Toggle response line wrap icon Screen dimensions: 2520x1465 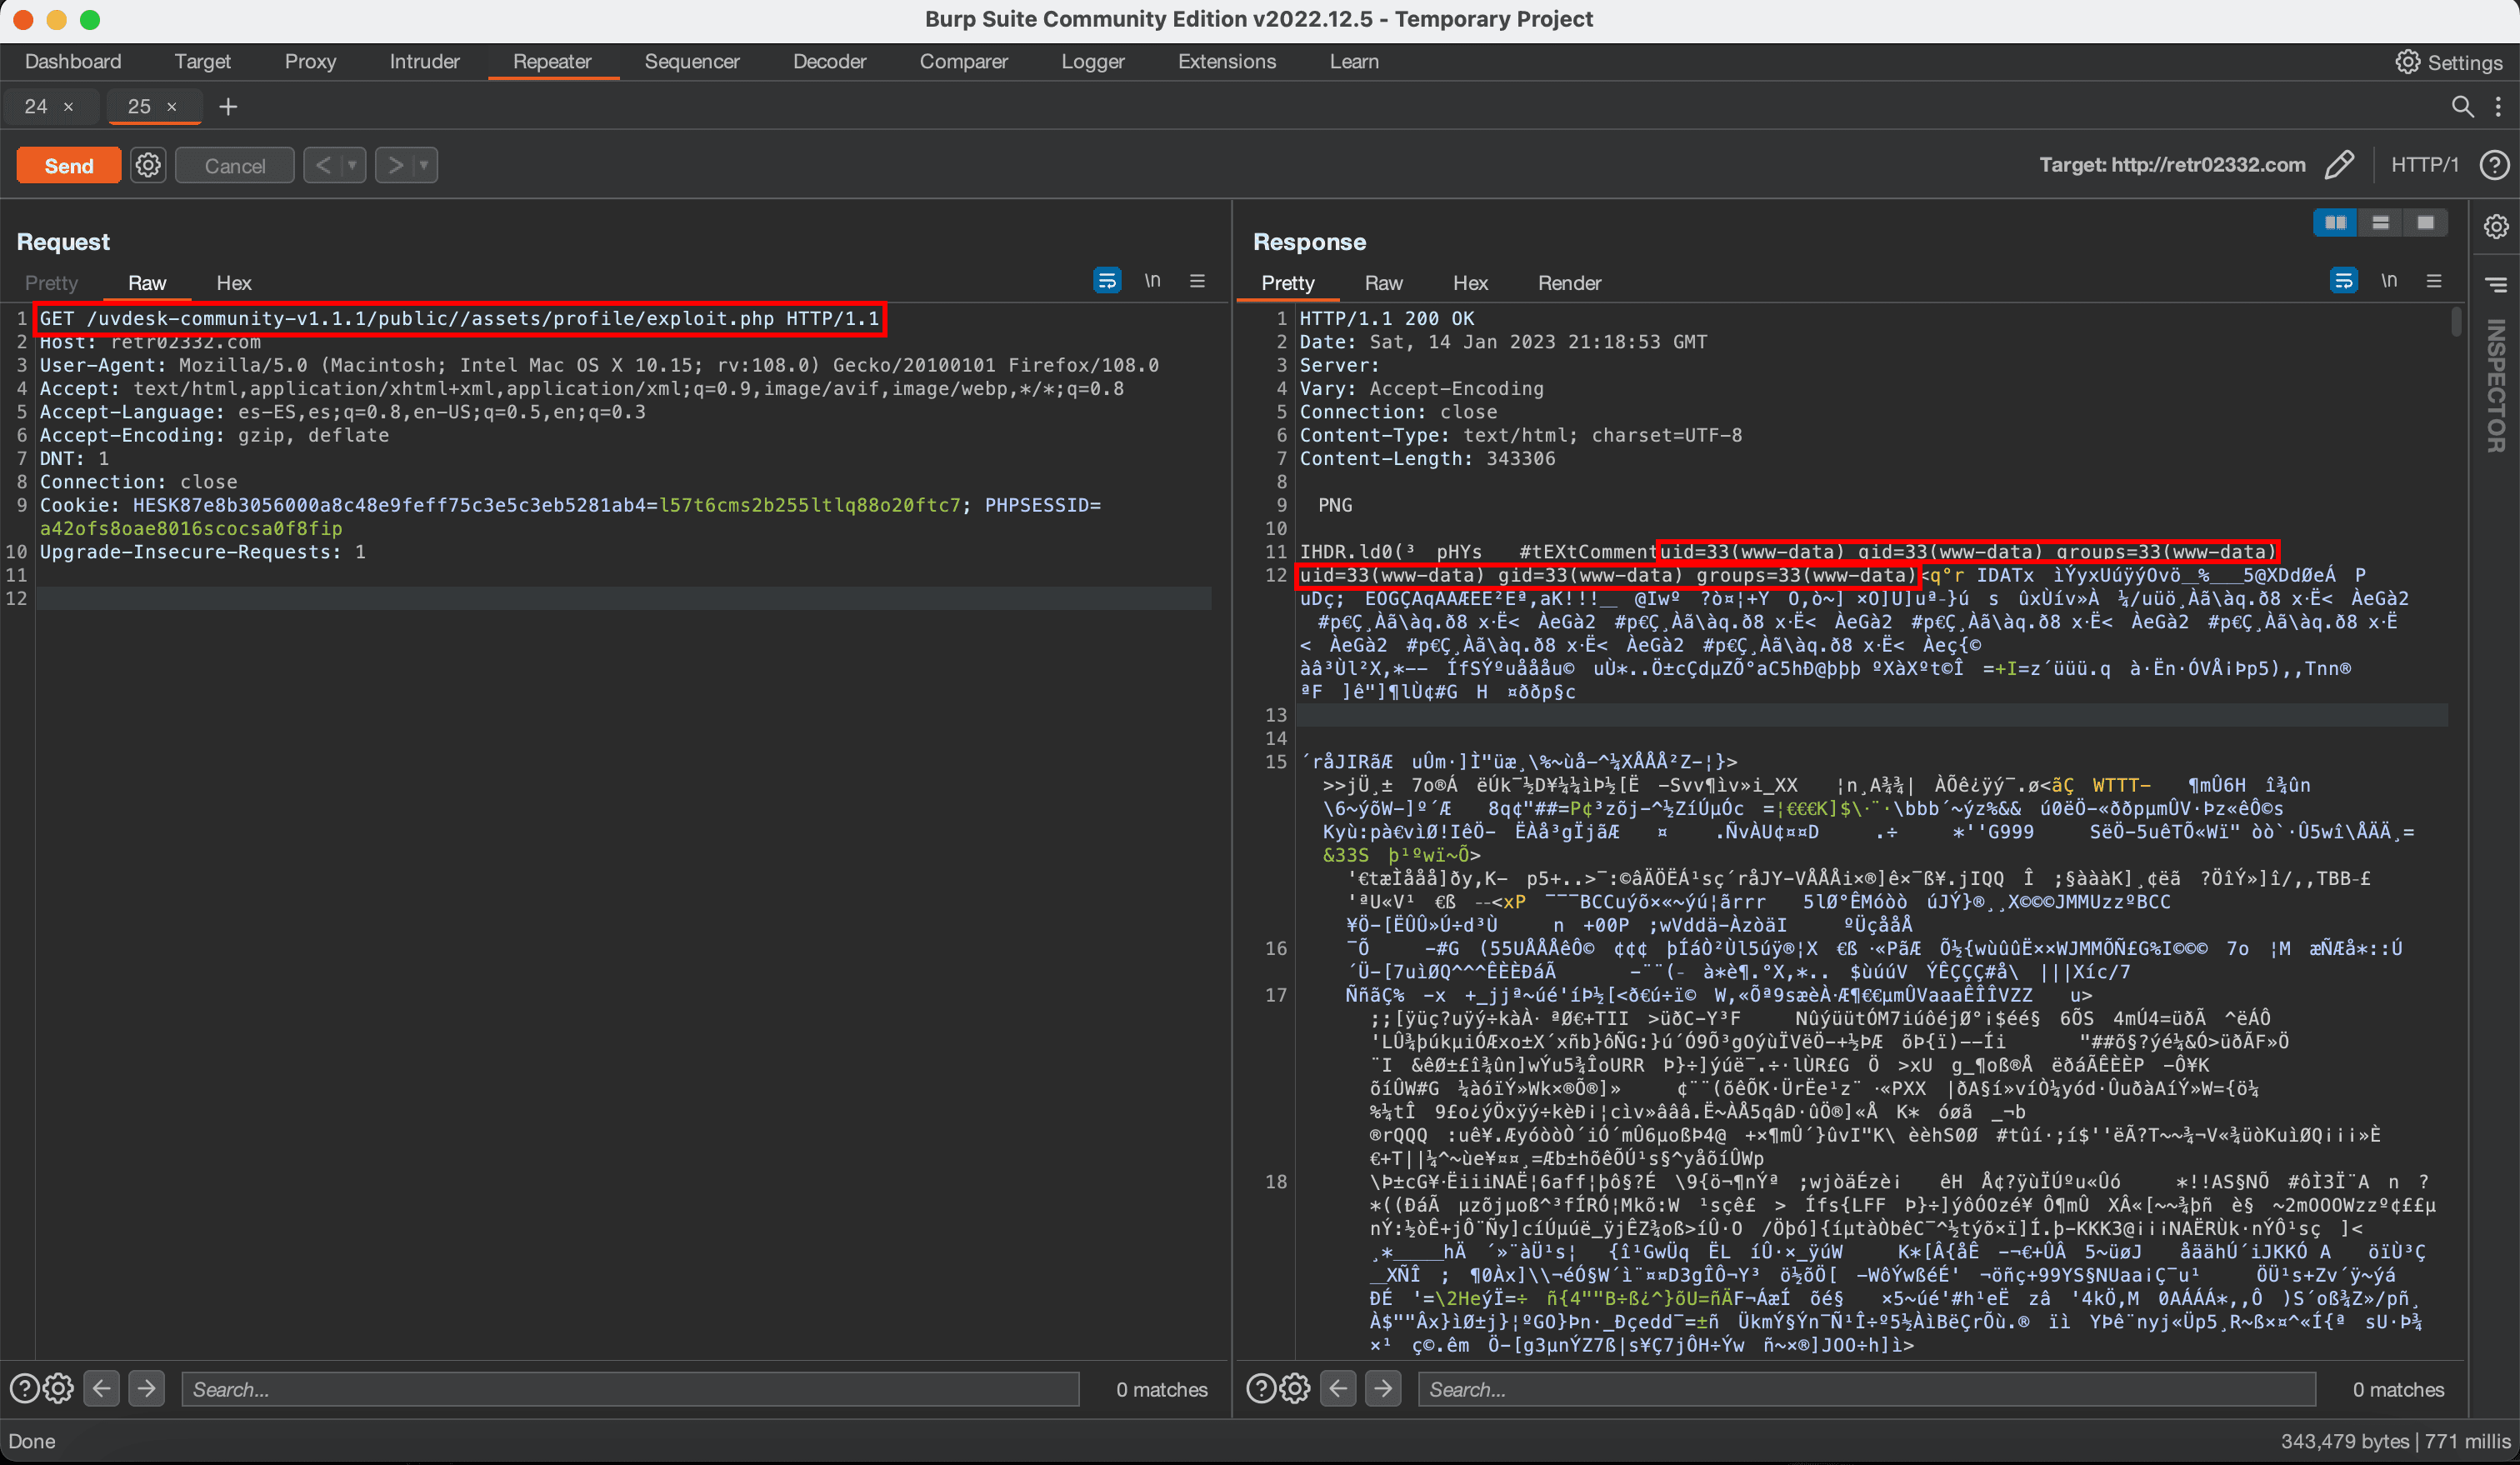(x=2344, y=281)
